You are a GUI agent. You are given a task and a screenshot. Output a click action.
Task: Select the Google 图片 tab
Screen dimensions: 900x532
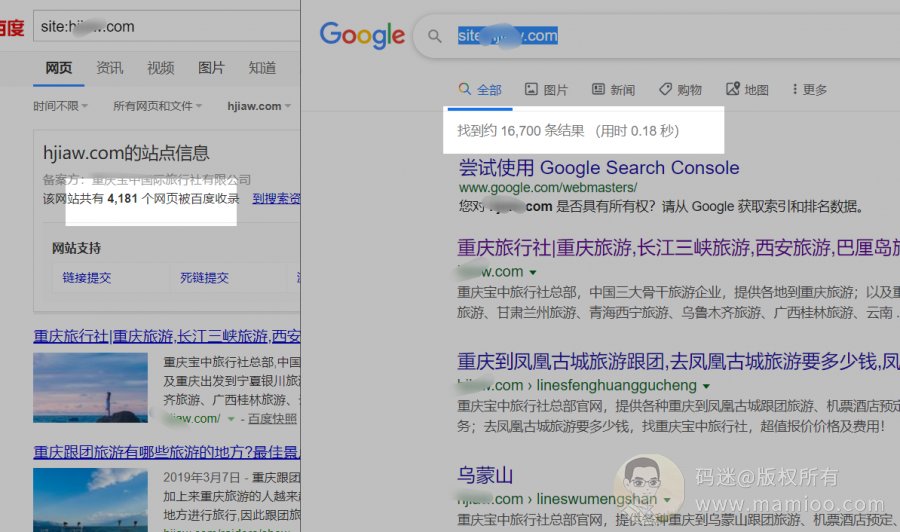pos(546,90)
